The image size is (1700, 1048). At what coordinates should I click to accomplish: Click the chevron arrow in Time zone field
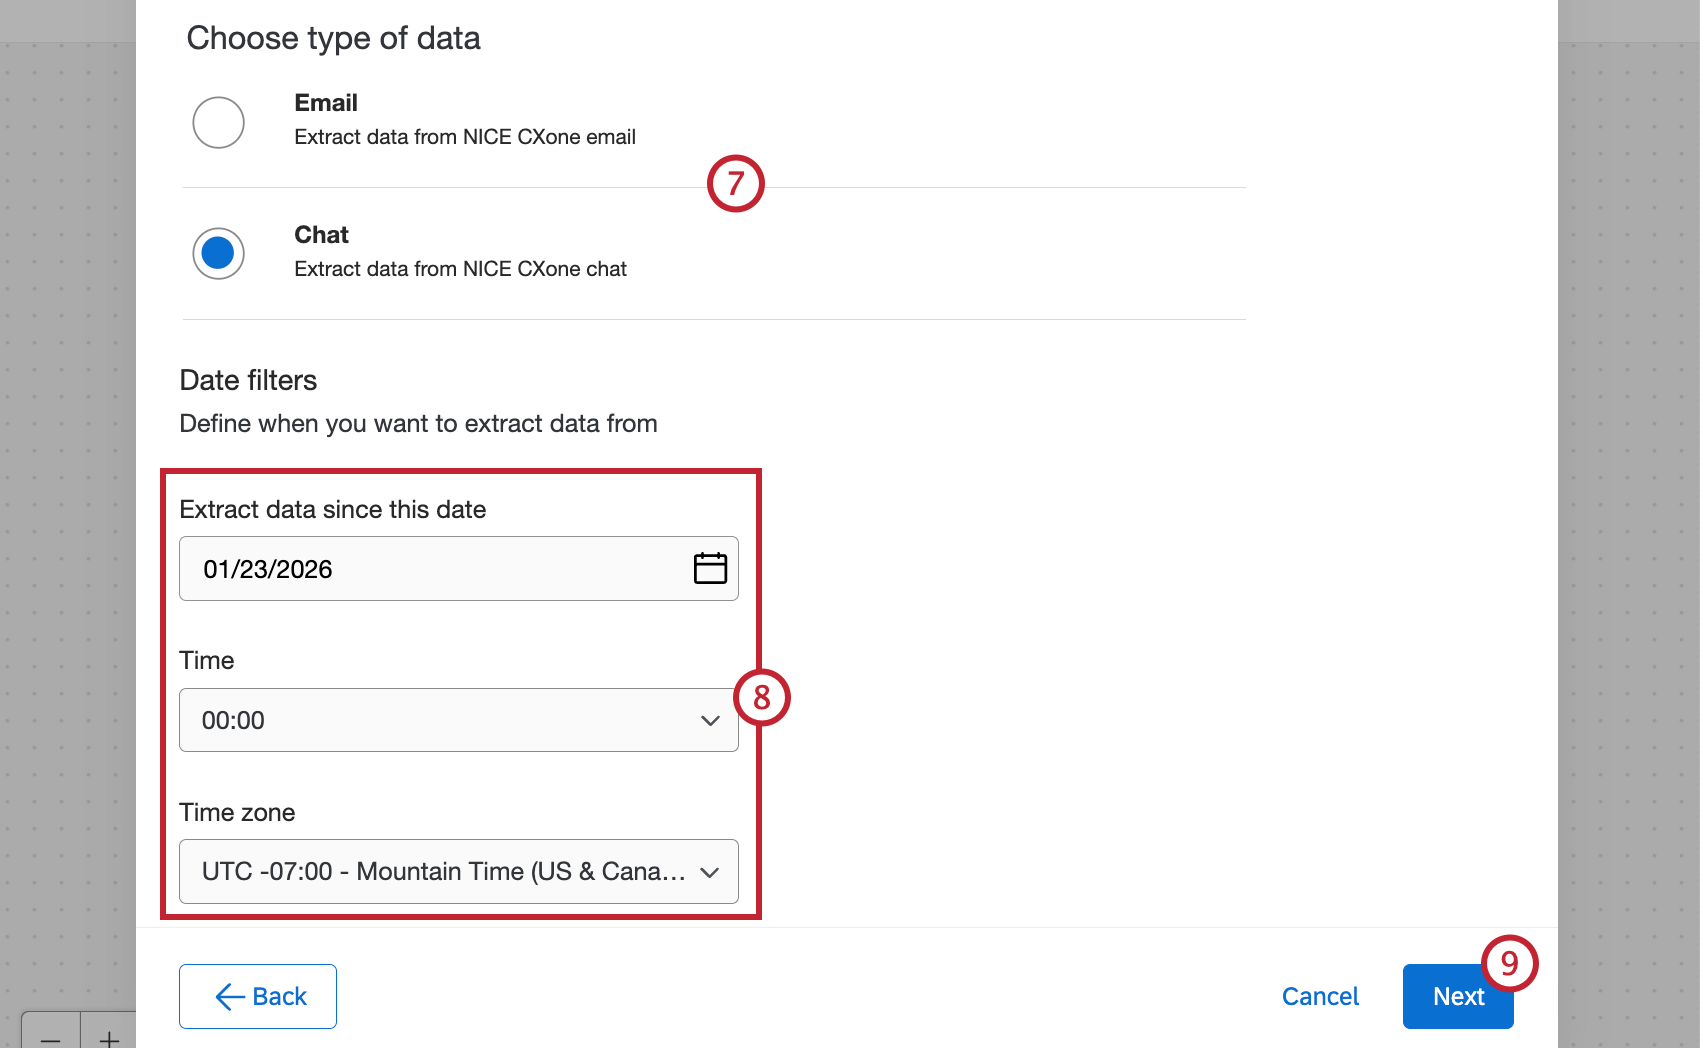pos(710,873)
